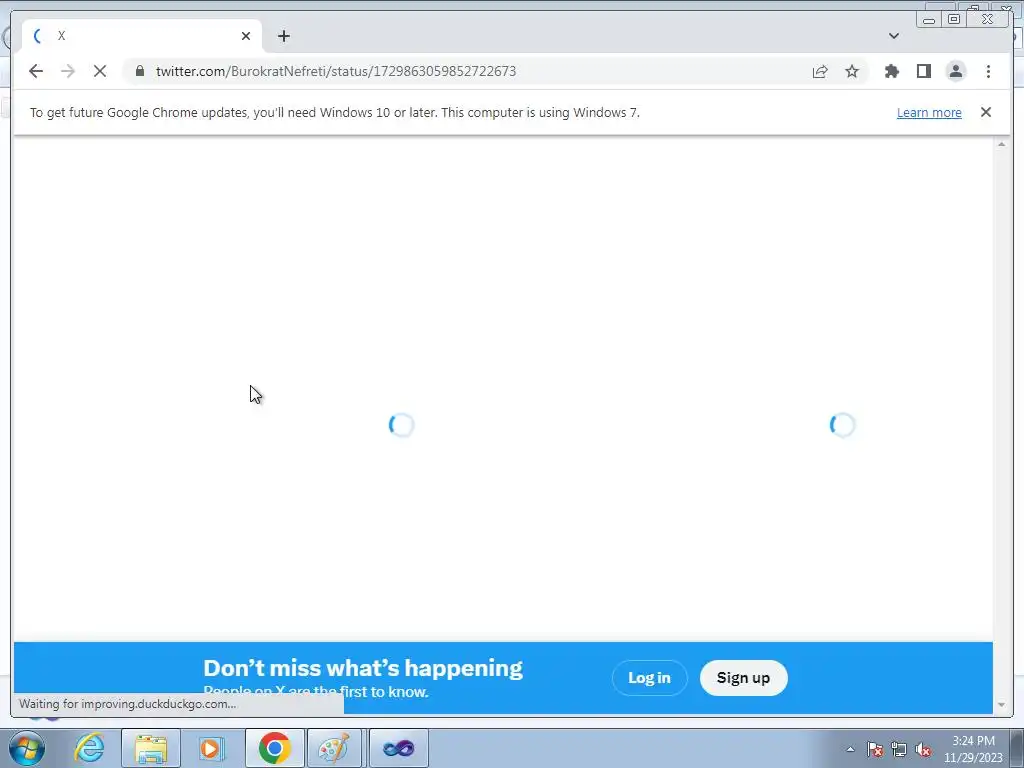Click the muted volume tray icon
1024x768 pixels.
(x=923, y=750)
